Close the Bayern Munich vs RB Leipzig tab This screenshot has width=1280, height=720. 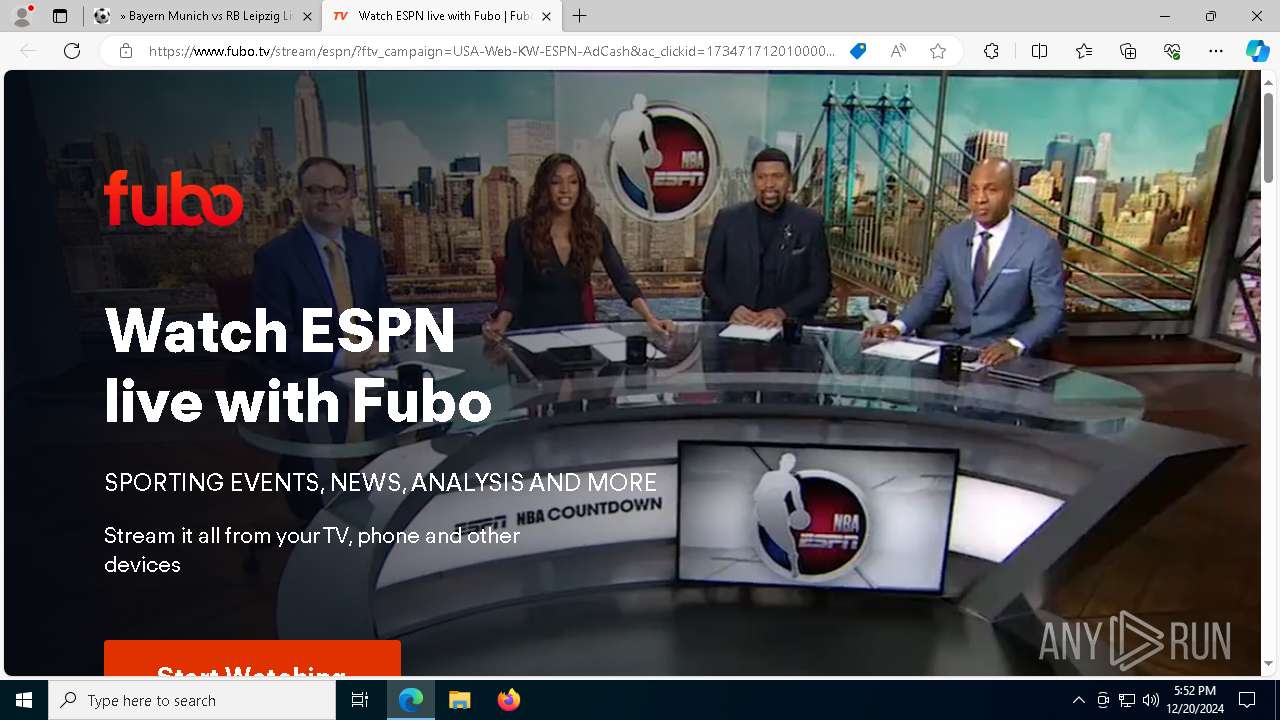307,16
